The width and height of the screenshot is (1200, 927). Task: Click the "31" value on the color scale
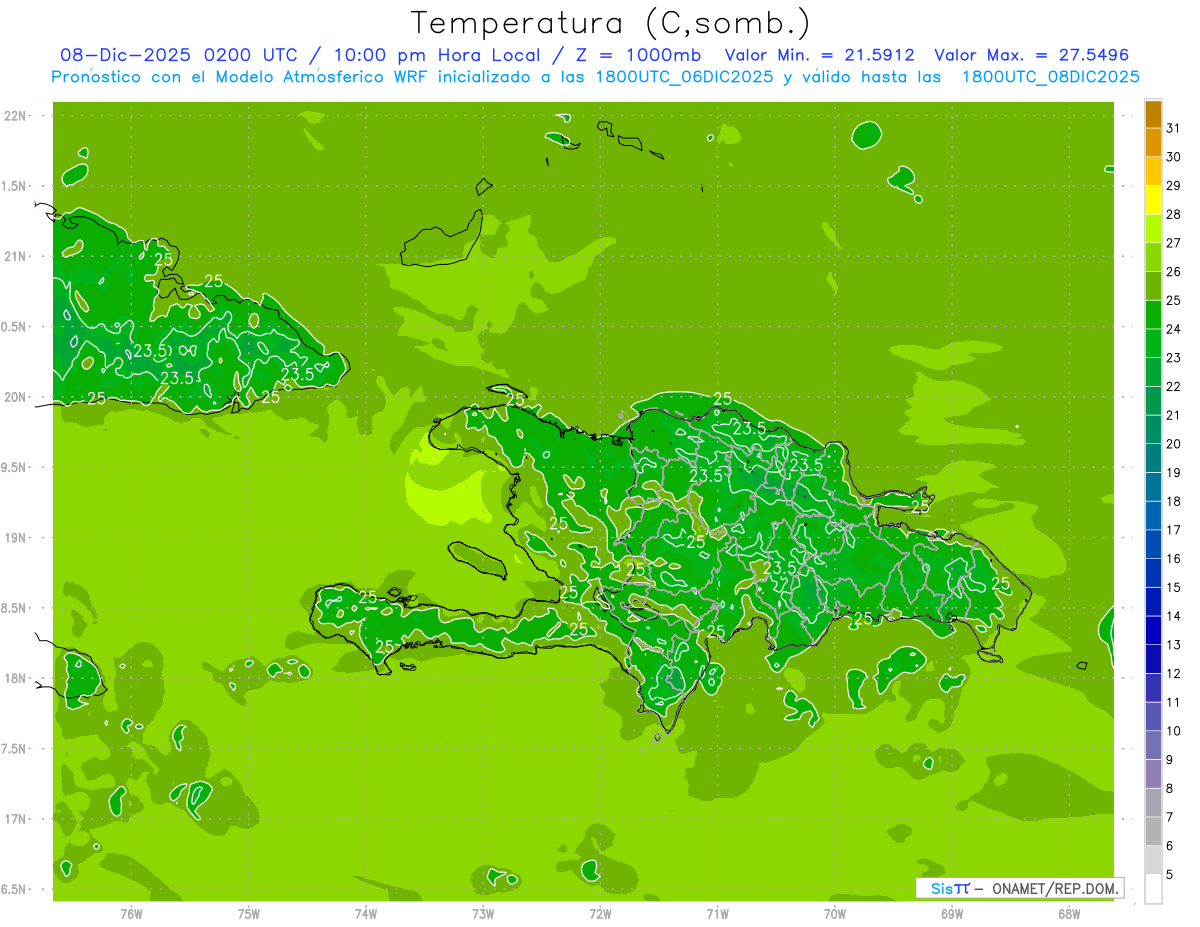click(1173, 128)
